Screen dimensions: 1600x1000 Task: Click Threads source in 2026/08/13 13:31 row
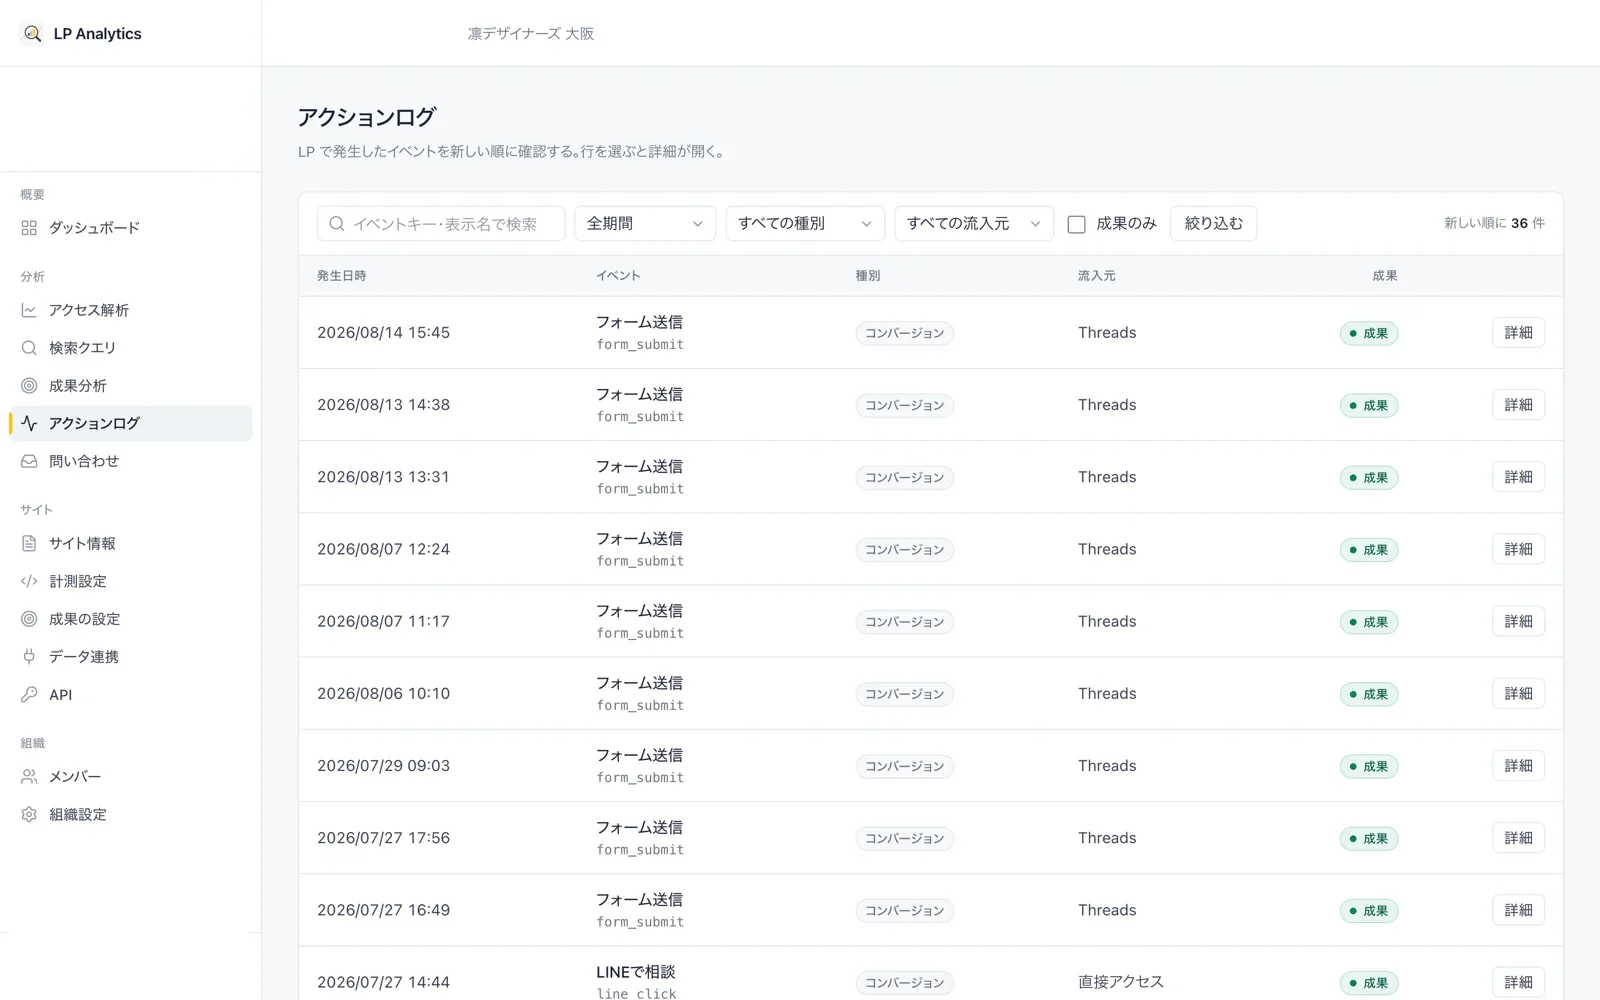(1107, 477)
